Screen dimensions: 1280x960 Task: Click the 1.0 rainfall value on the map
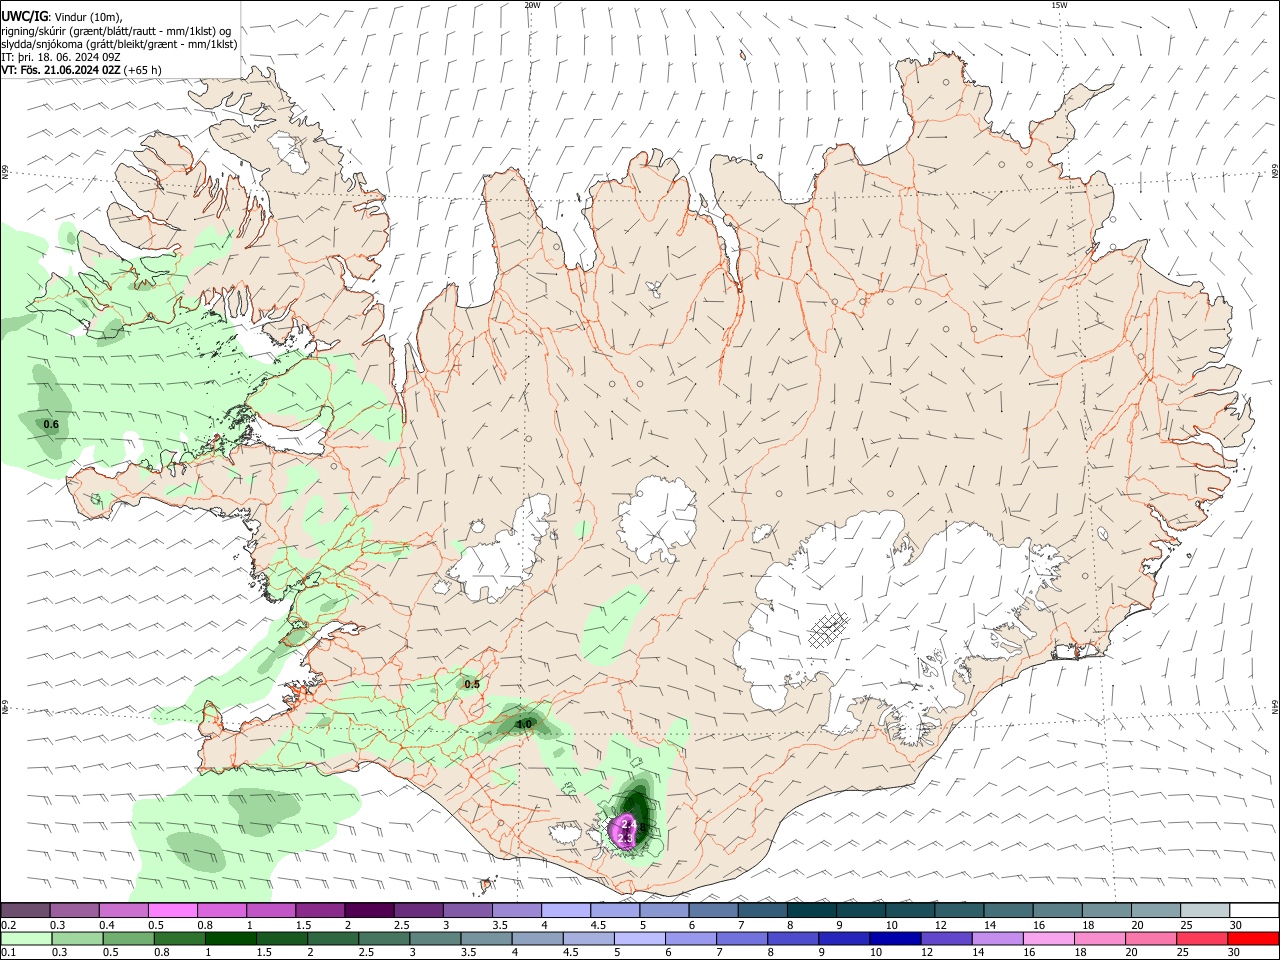(523, 724)
